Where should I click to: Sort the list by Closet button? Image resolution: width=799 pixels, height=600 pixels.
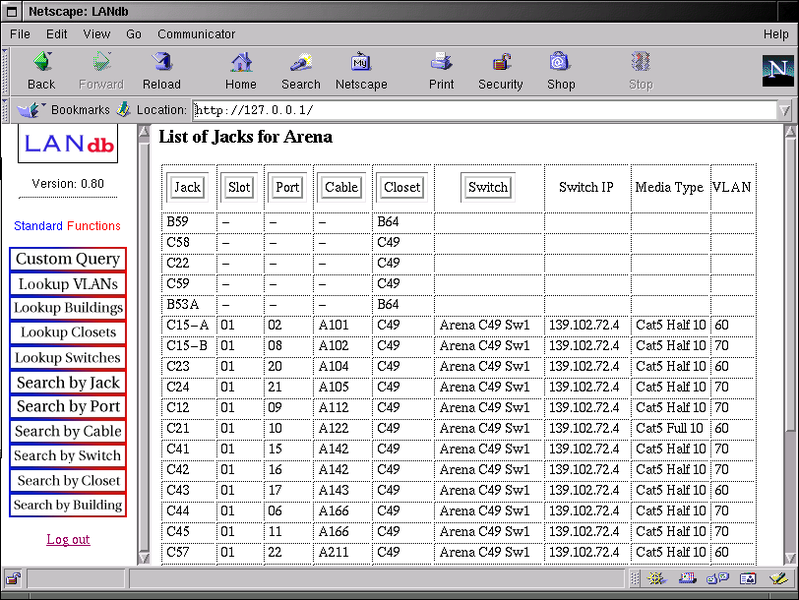pos(402,188)
